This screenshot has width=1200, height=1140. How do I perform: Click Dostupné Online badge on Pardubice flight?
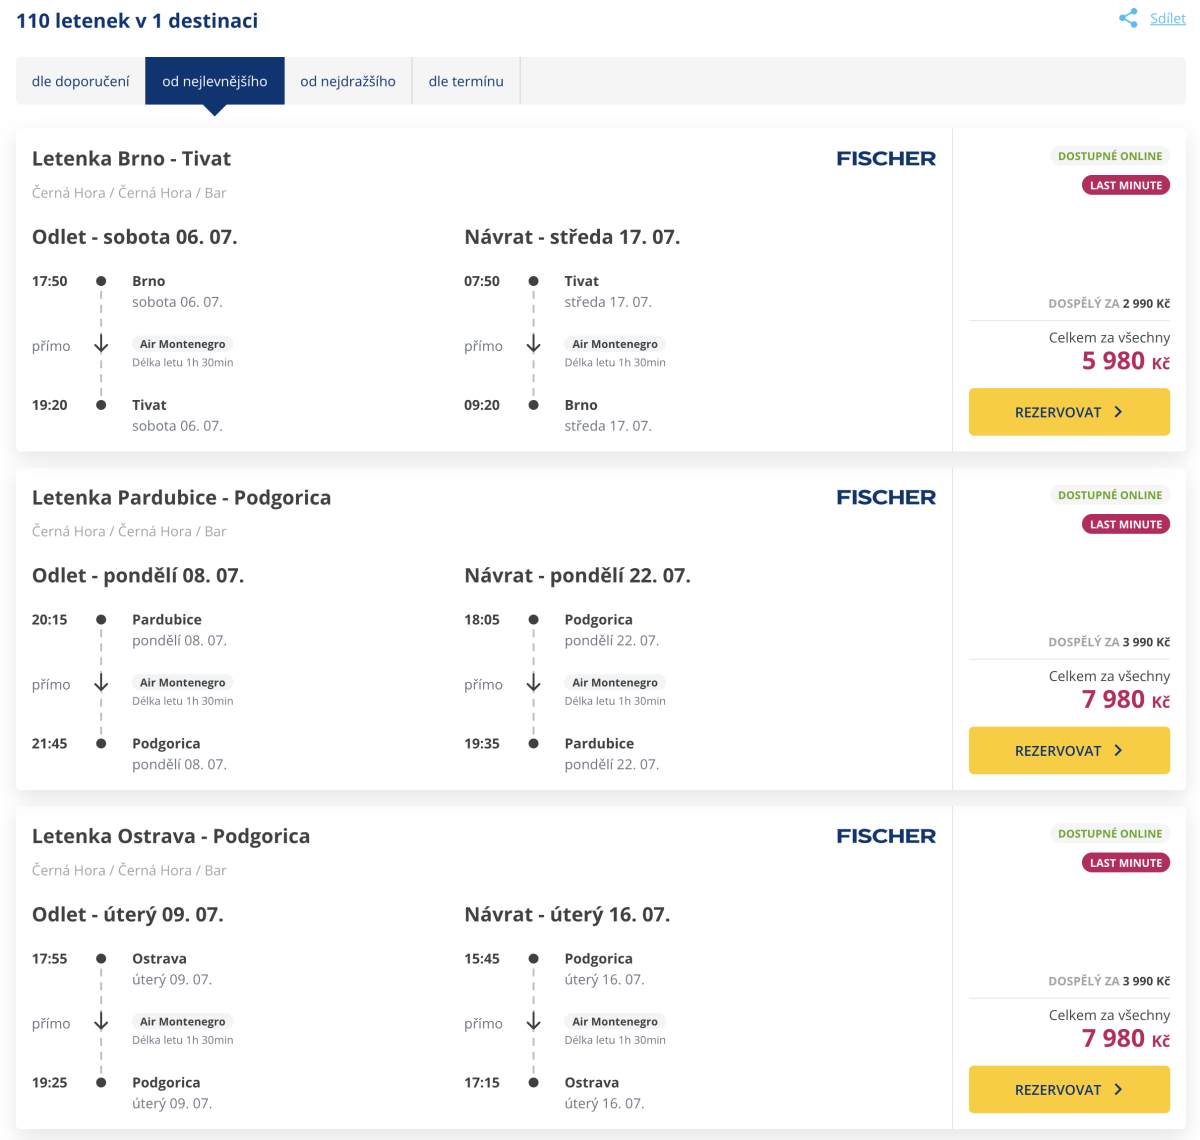coord(1110,495)
